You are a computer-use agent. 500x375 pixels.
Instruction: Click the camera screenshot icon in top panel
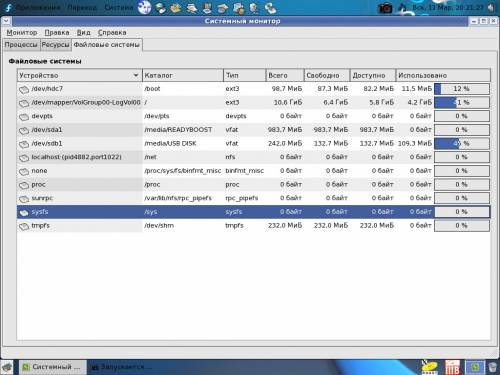[x=385, y=7]
